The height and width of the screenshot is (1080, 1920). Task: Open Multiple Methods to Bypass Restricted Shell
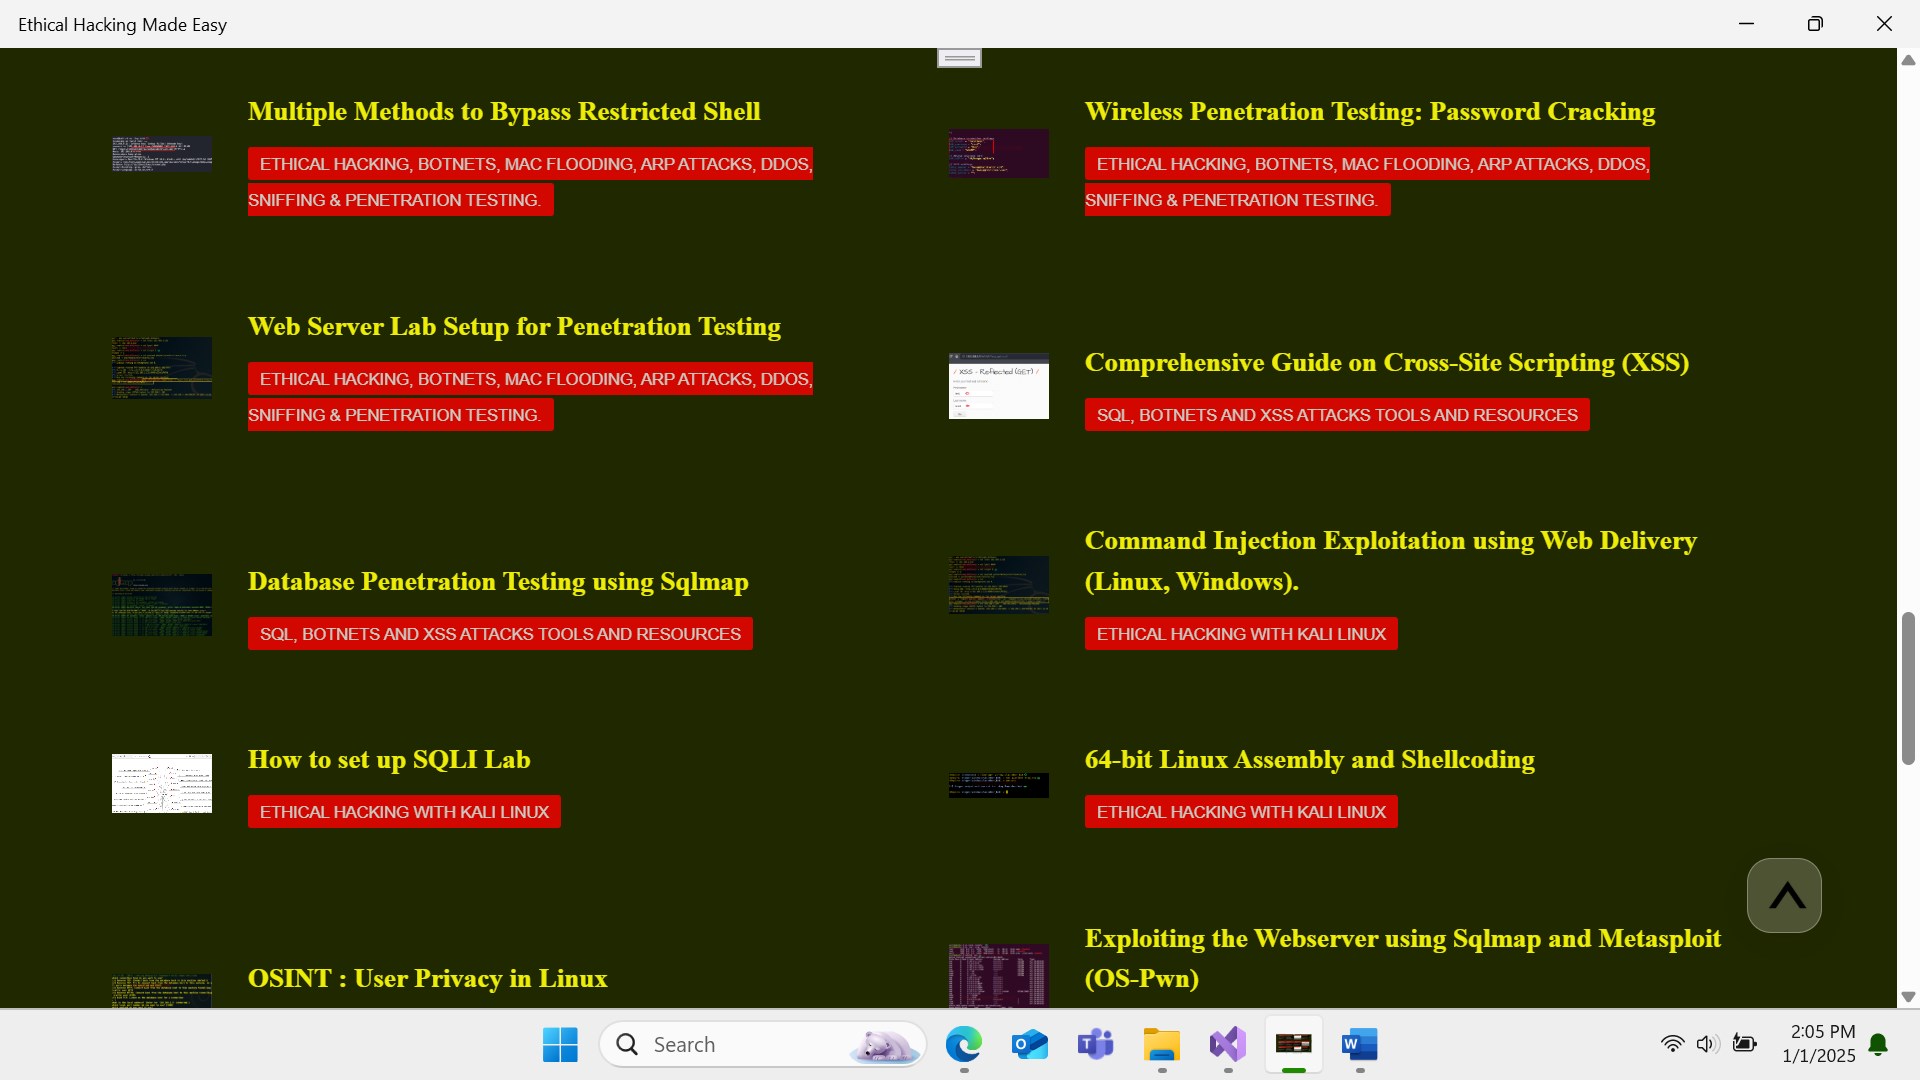503,111
